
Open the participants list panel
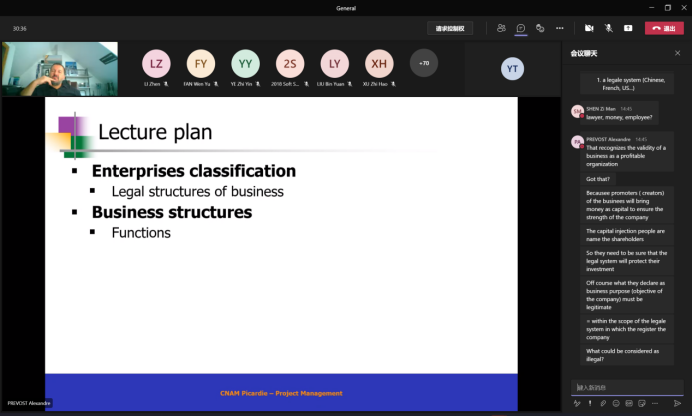click(501, 28)
